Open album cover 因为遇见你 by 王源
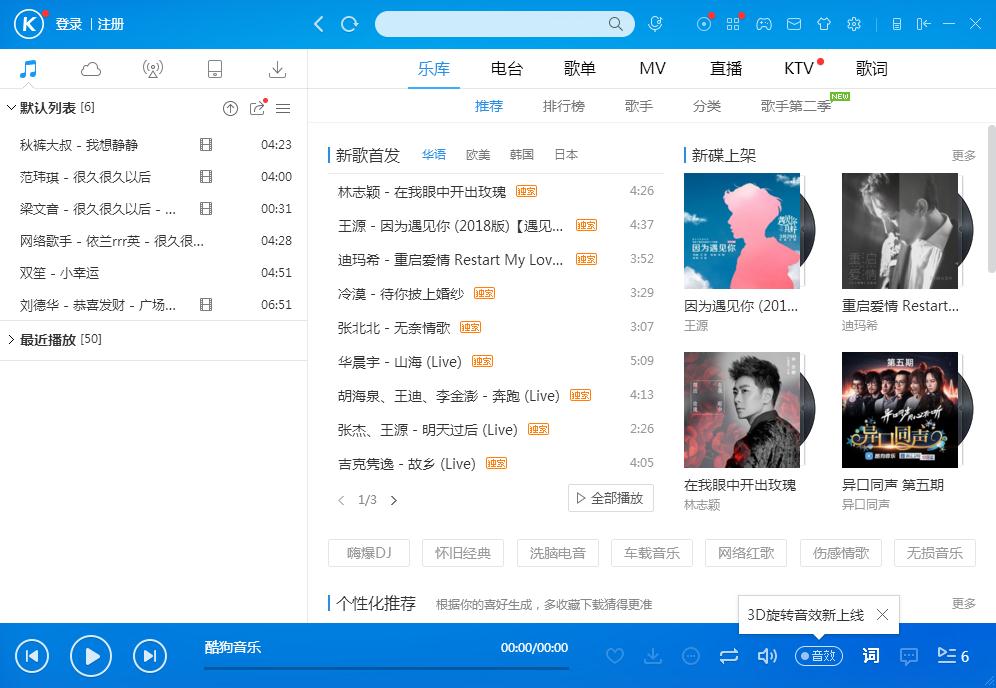The image size is (996, 688). point(741,231)
